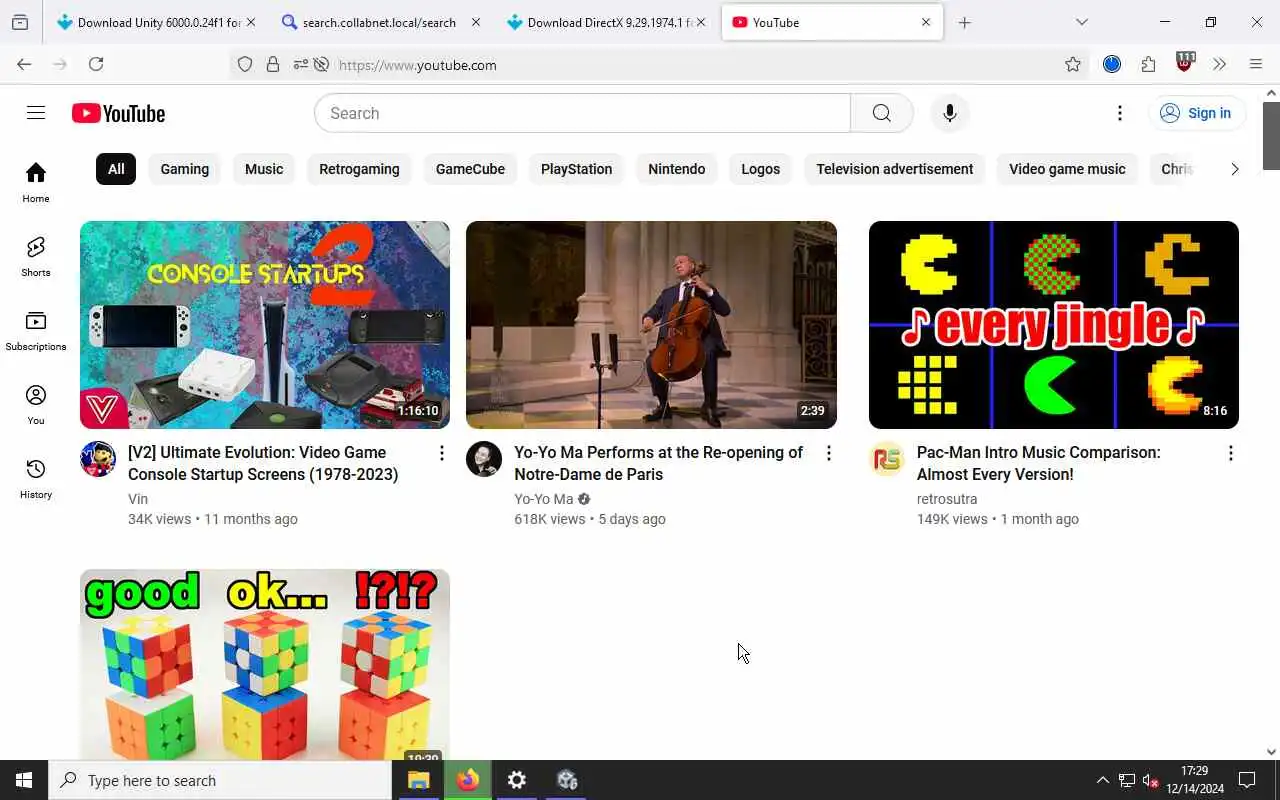1280x800 pixels.
Task: Open the Firefox extensions puzzle icon
Action: 1148,64
